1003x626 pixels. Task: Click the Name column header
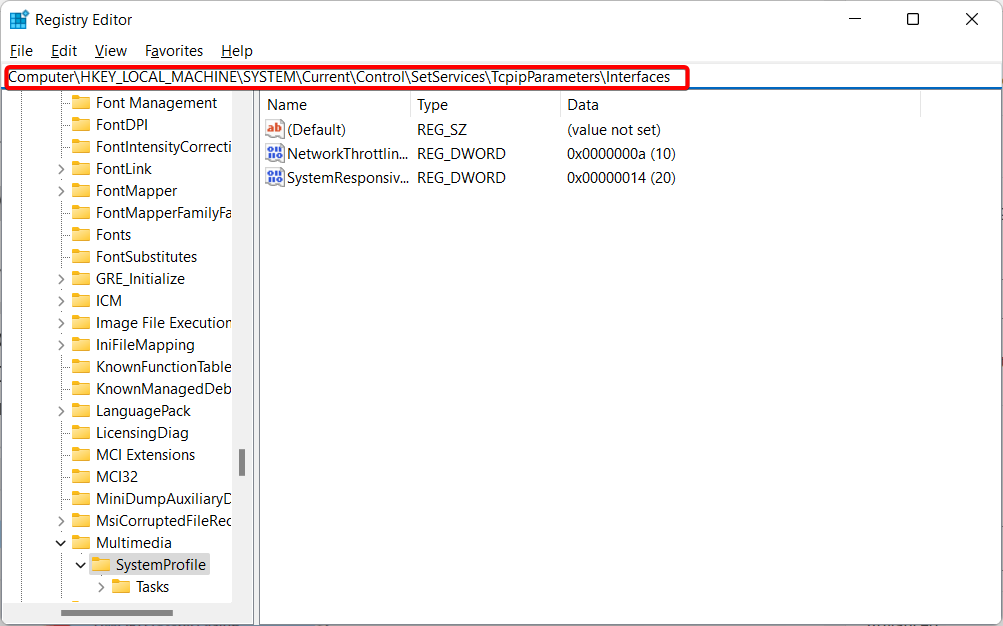(286, 104)
